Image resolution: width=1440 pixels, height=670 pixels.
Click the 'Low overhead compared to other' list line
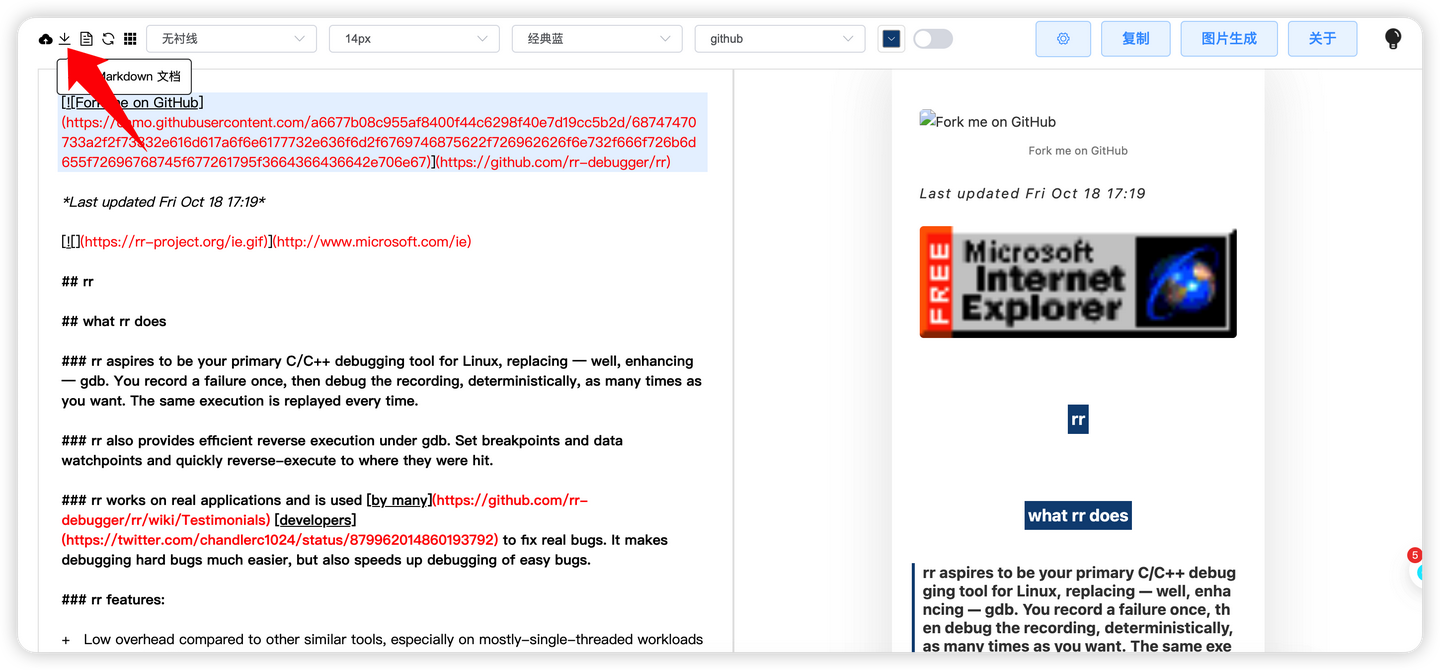(382, 640)
